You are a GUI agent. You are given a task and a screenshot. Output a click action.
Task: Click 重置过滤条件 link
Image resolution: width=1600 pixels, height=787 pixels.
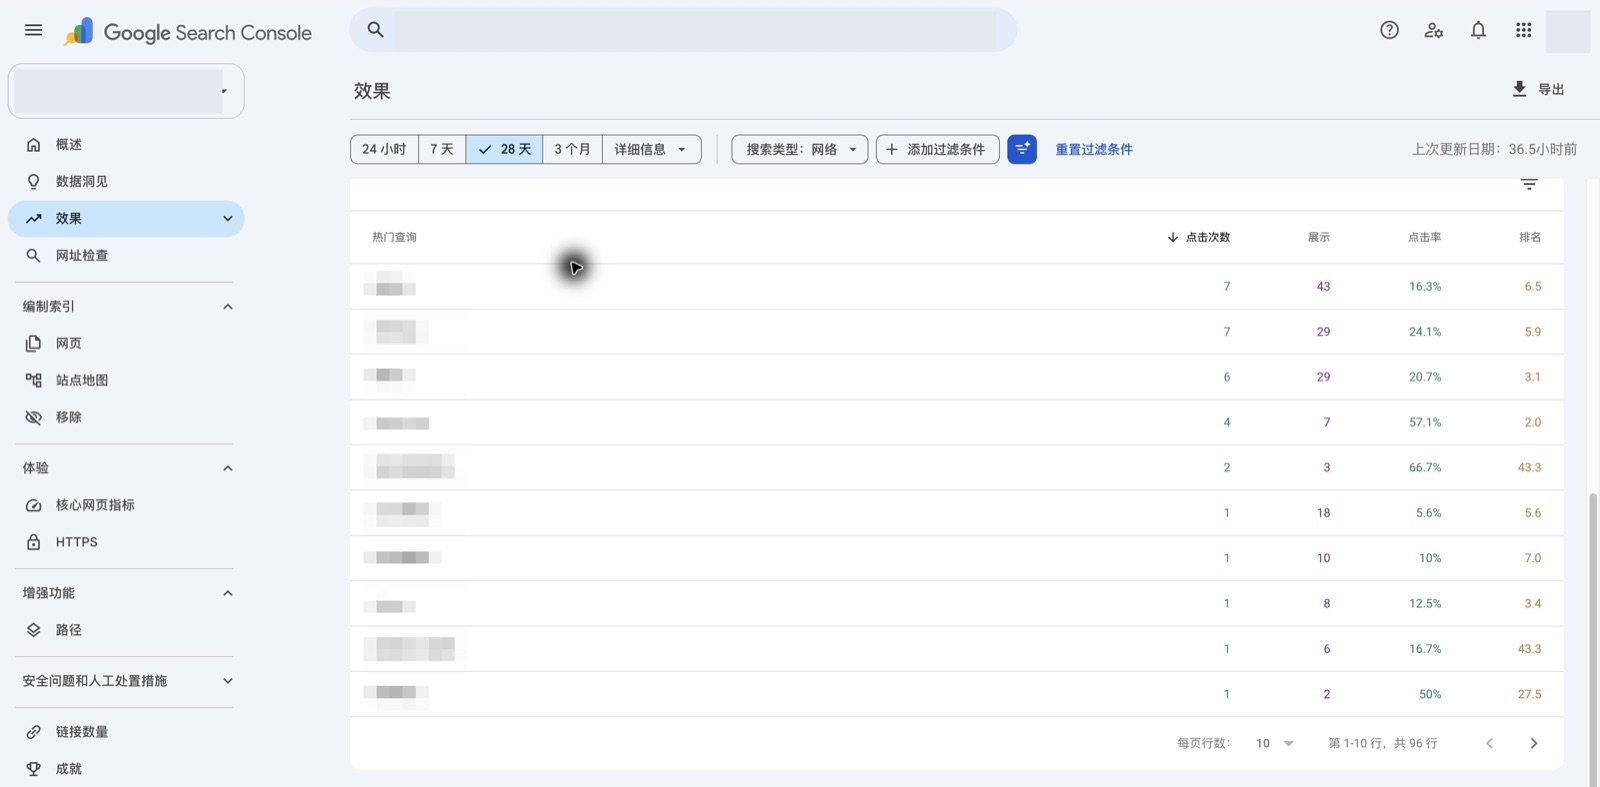click(1094, 149)
